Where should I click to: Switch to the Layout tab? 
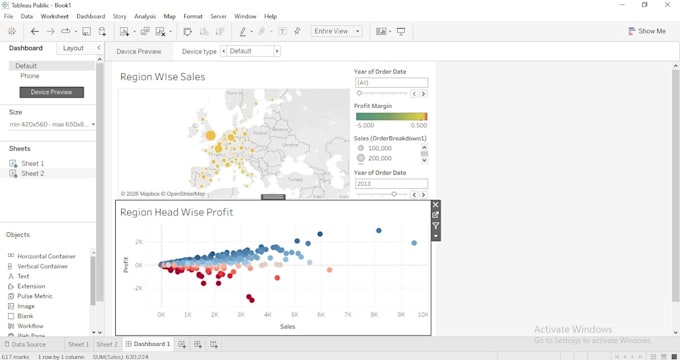73,48
